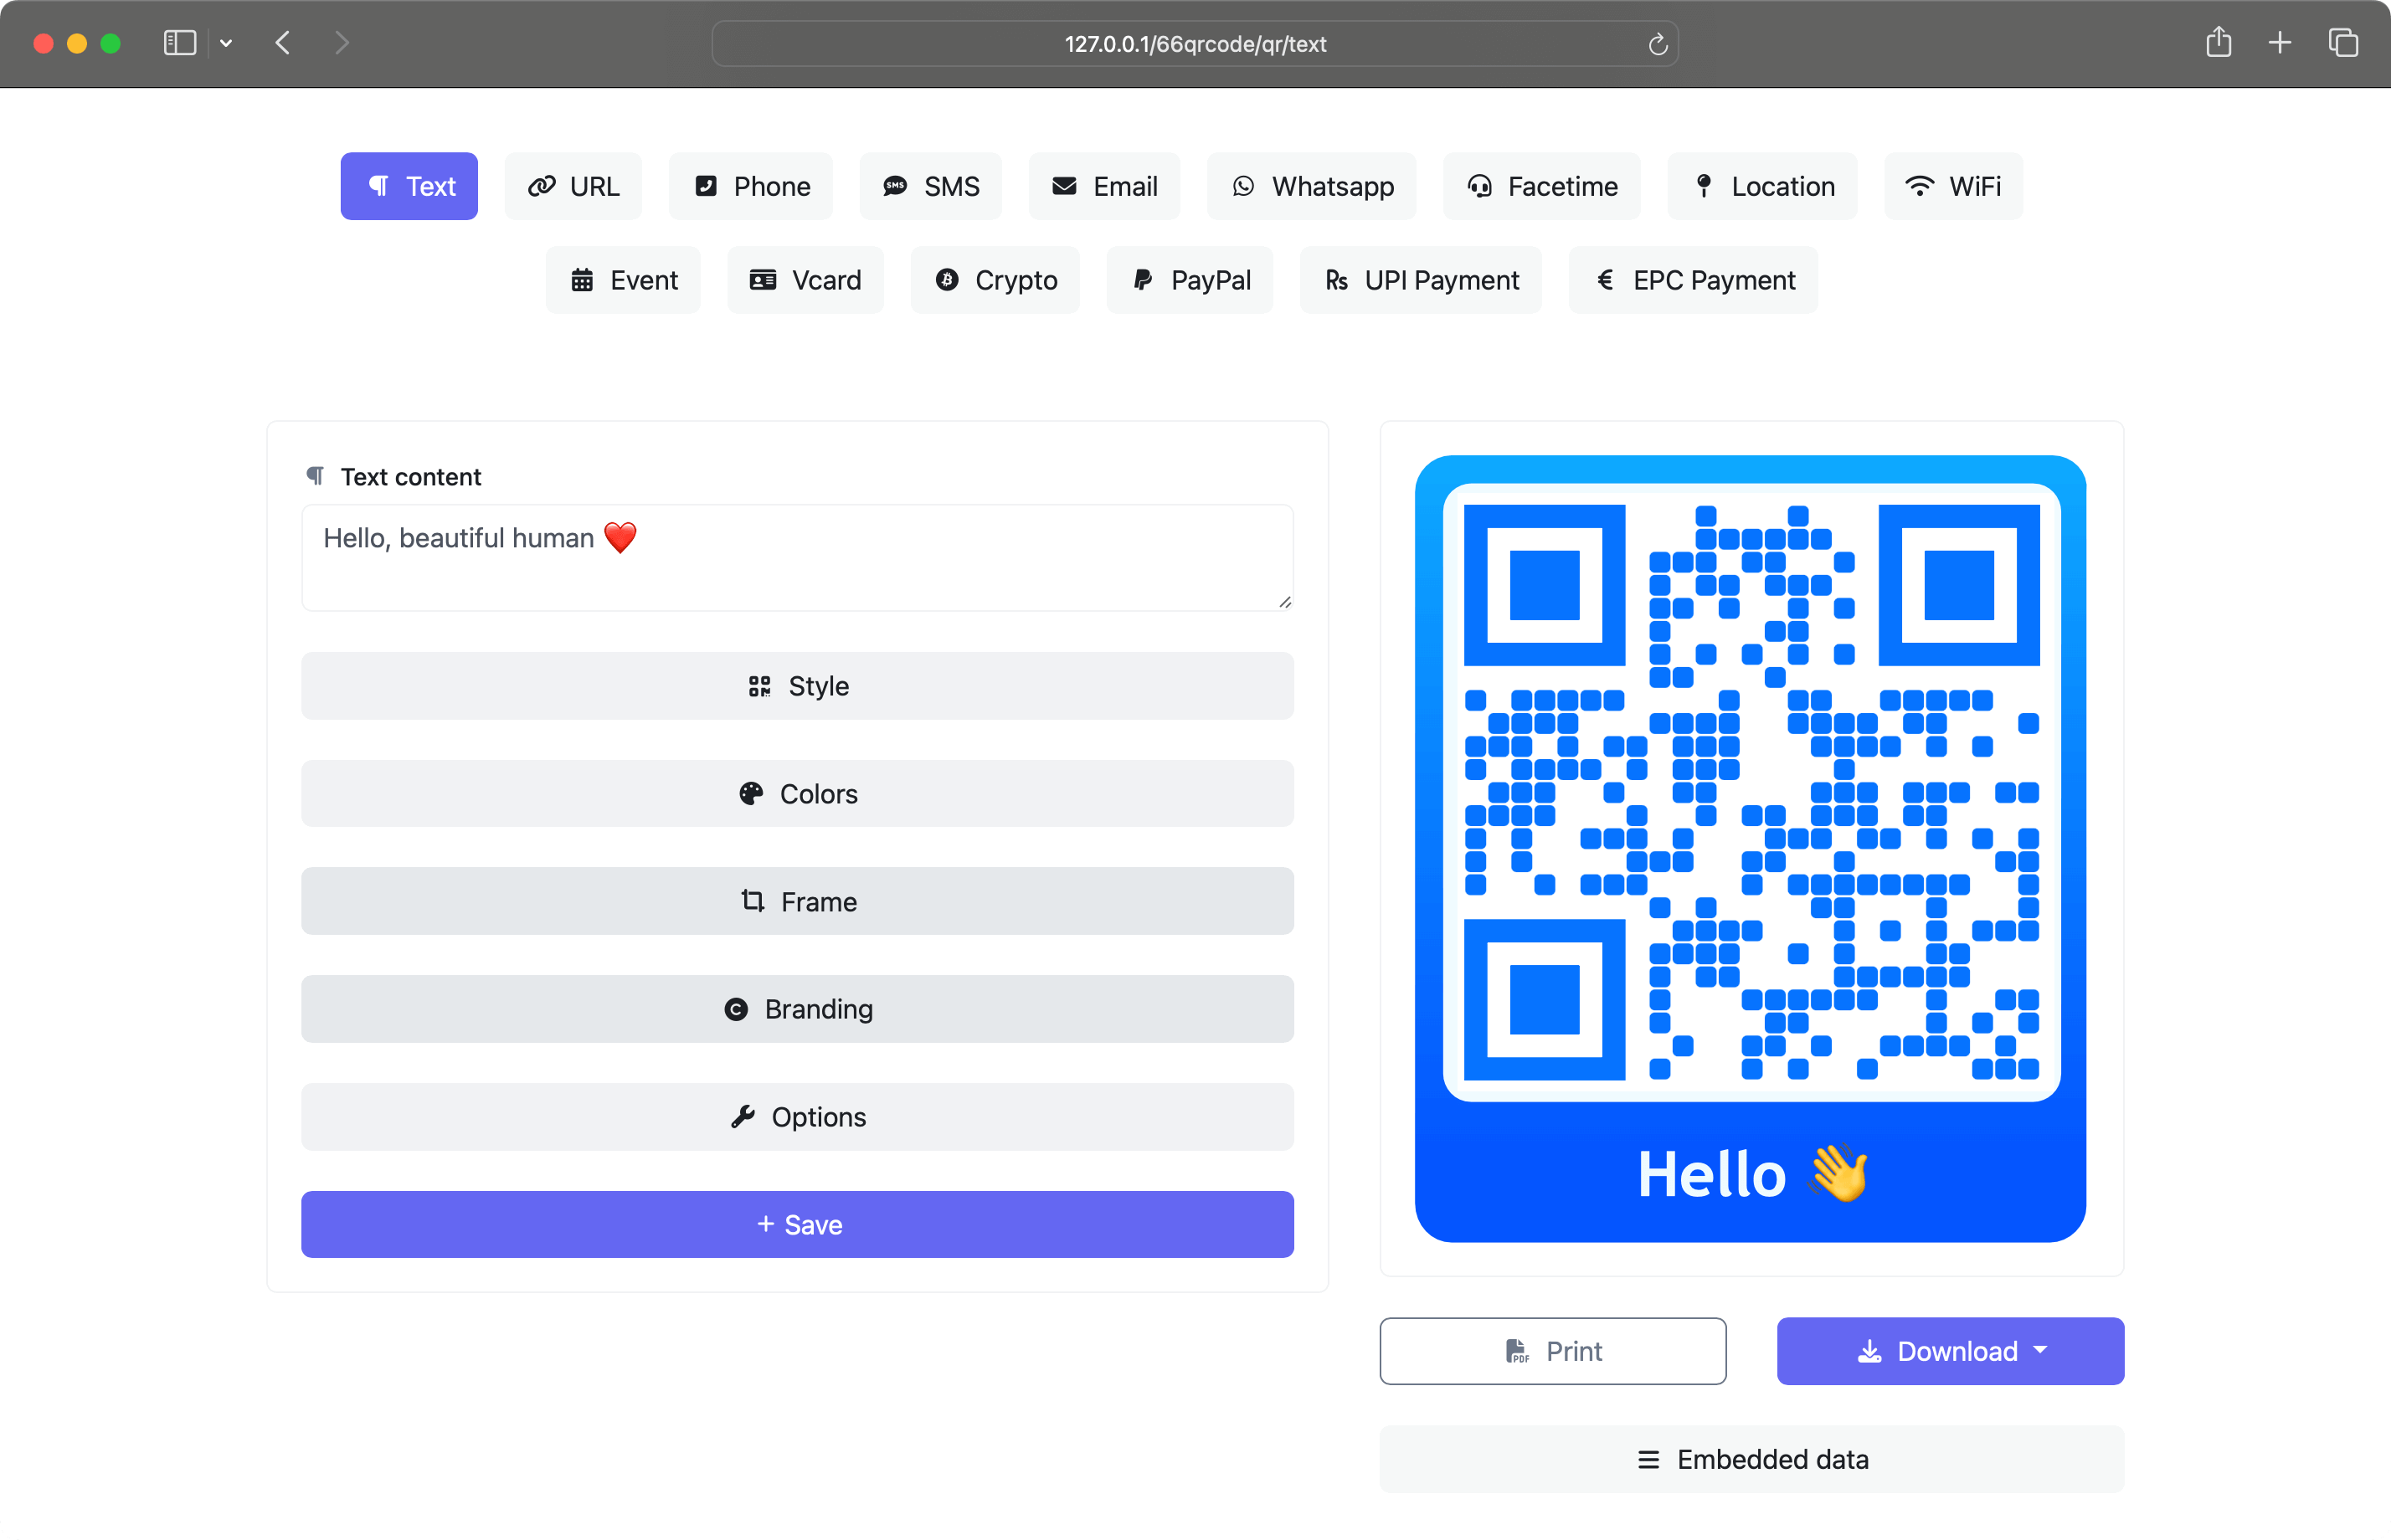This screenshot has width=2391, height=1540.
Task: Print the QR code as PDF
Action: pyautogui.click(x=1553, y=1352)
